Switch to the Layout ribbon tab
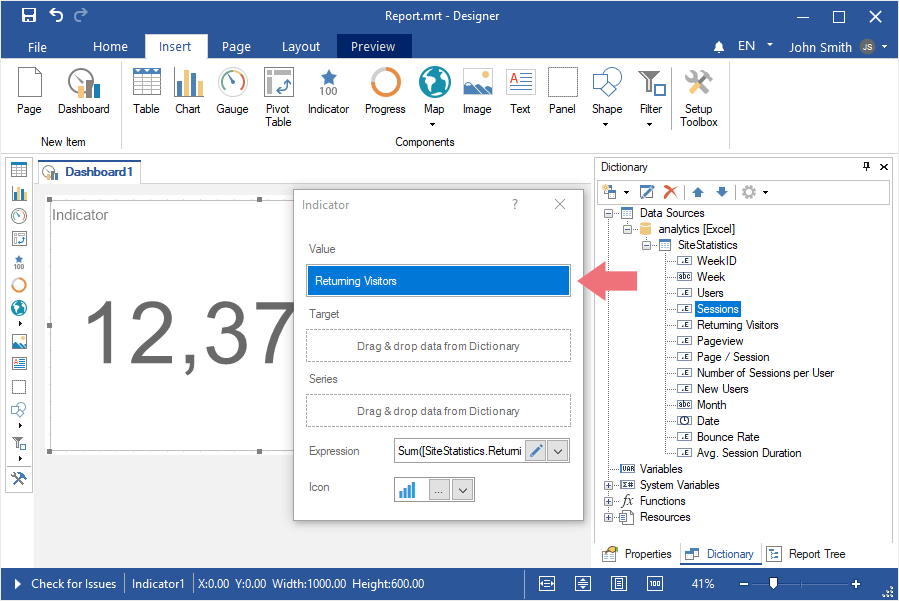The width and height of the screenshot is (899, 601). (300, 47)
